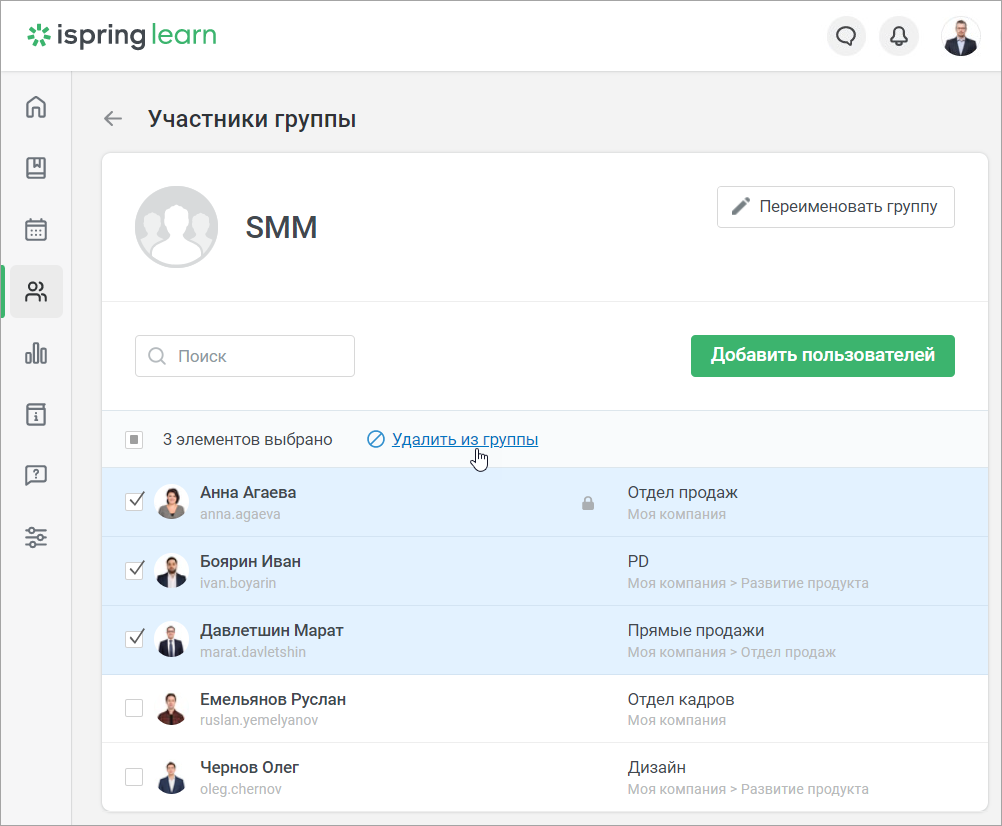Click the Удалить из группы link
Image resolution: width=1002 pixels, height=826 pixels.
click(465, 440)
